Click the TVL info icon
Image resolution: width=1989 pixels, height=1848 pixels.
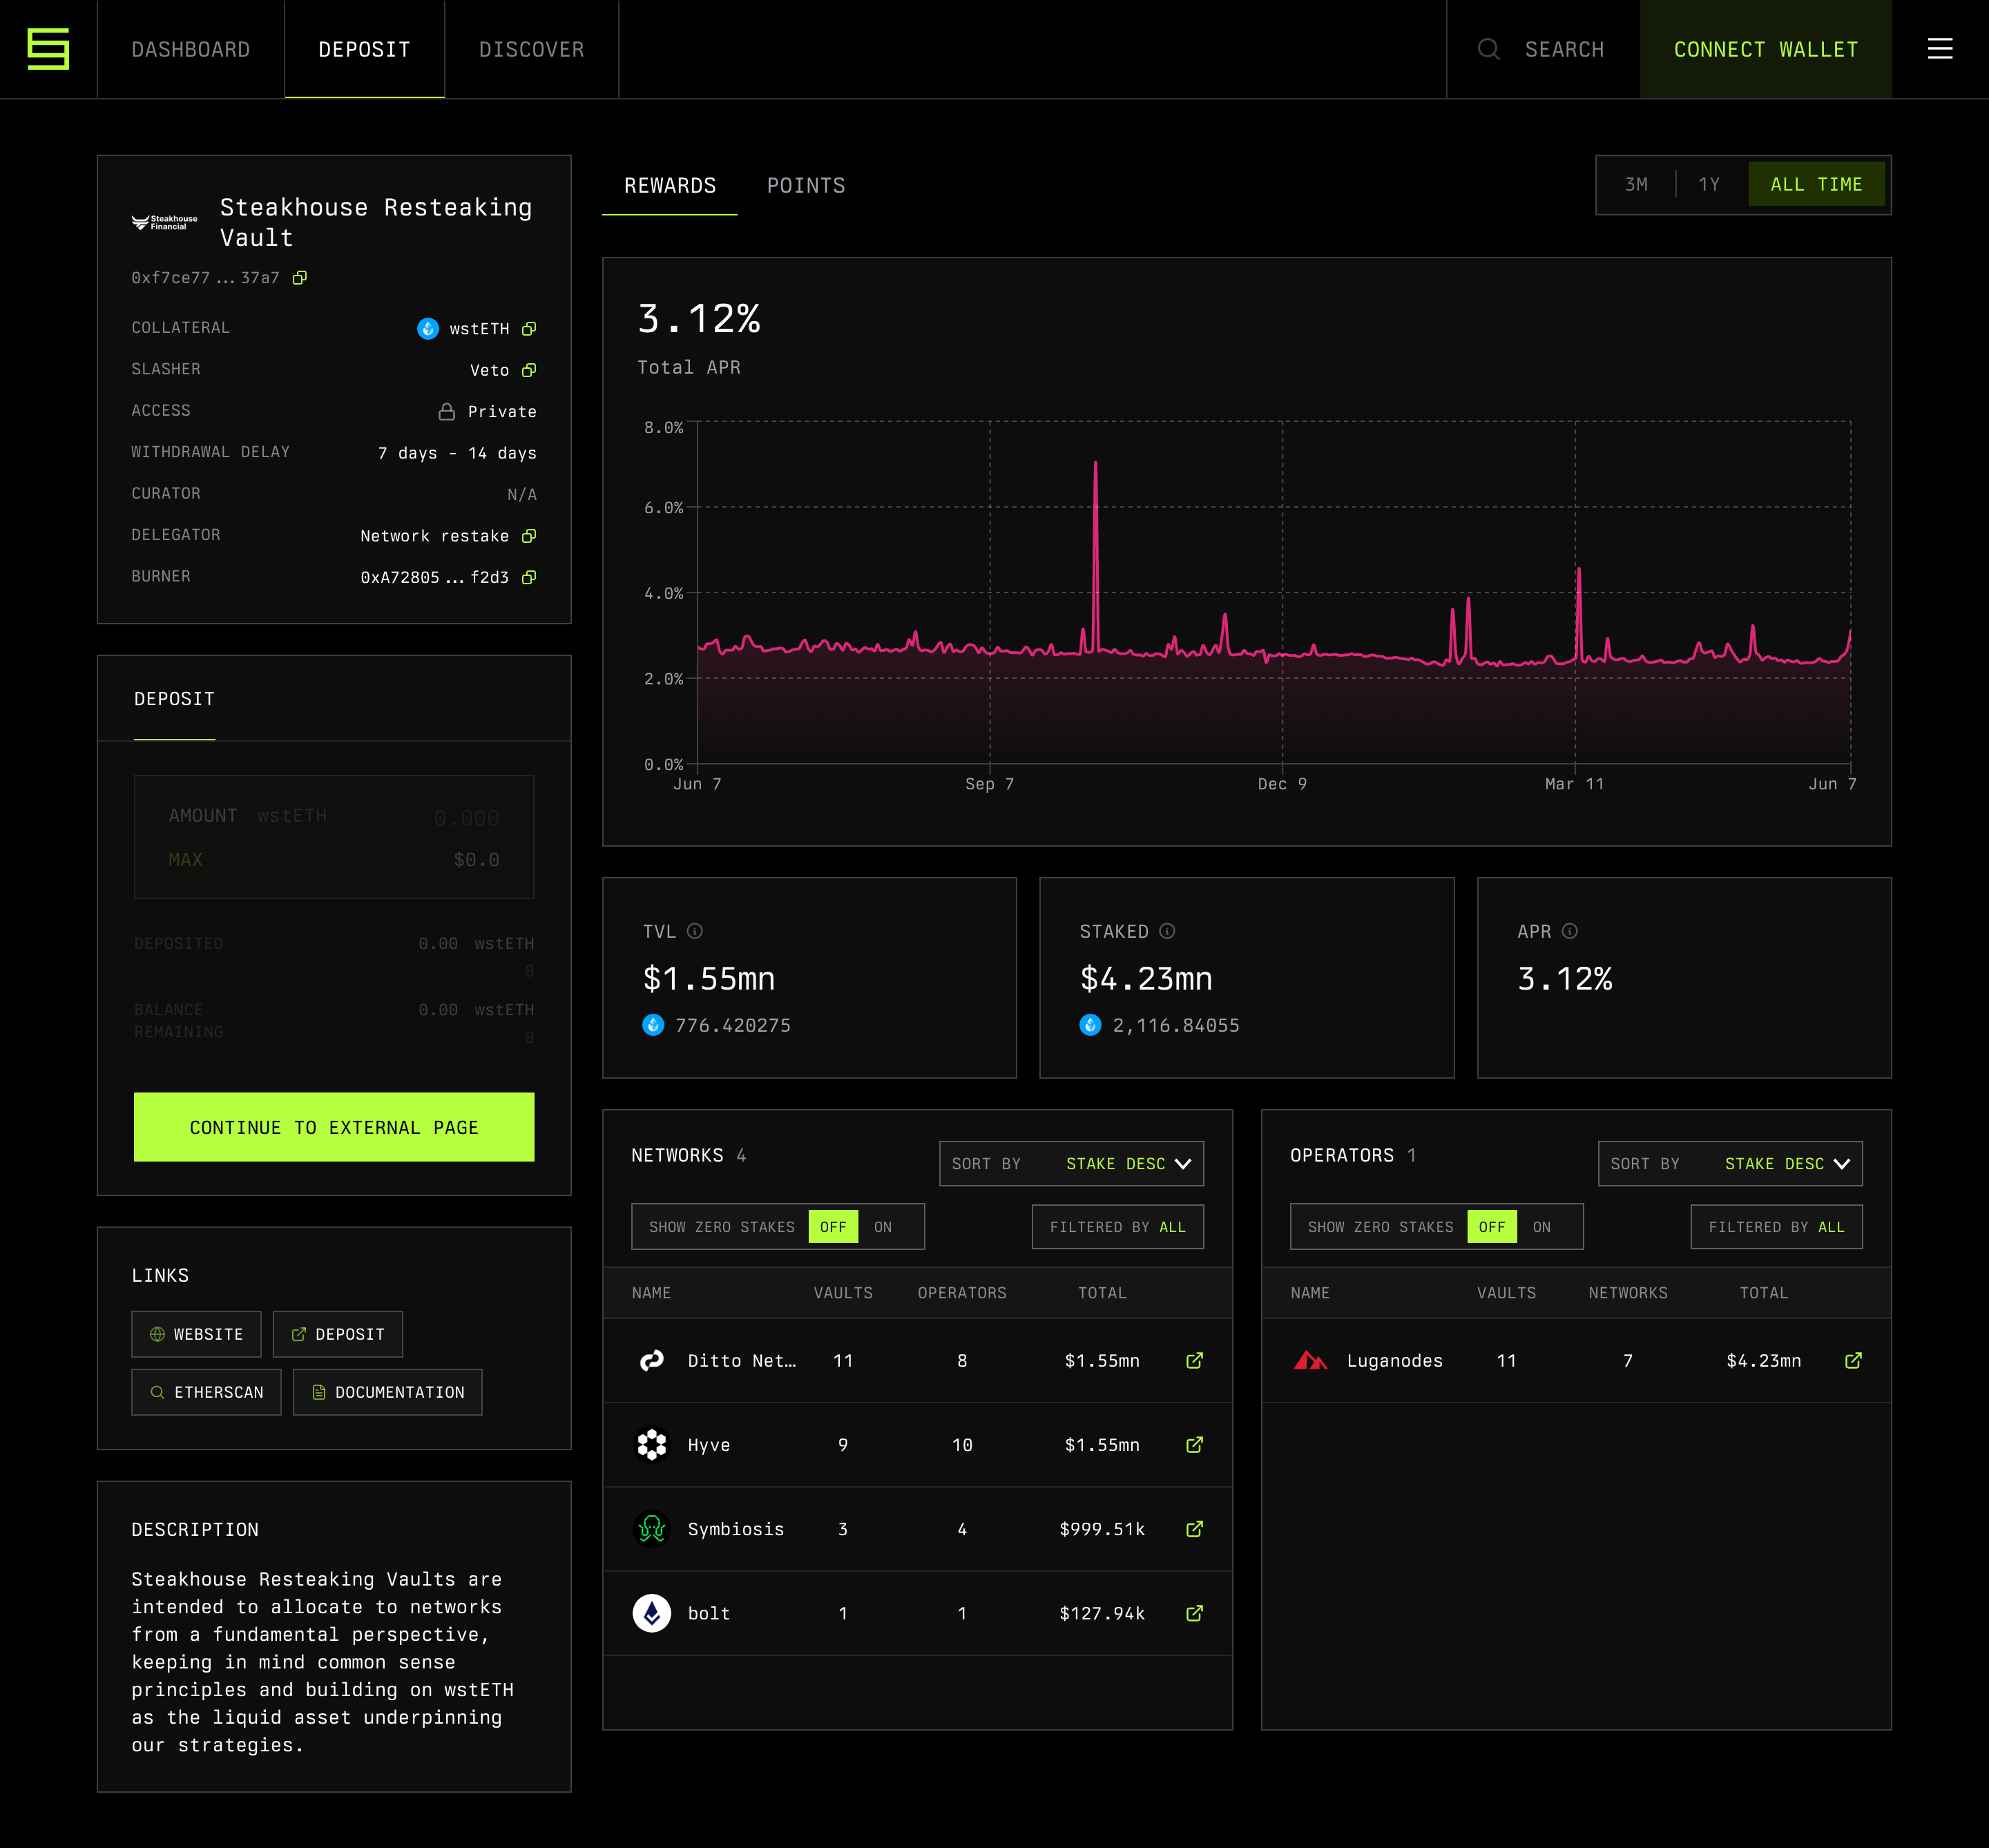pyautogui.click(x=695, y=931)
